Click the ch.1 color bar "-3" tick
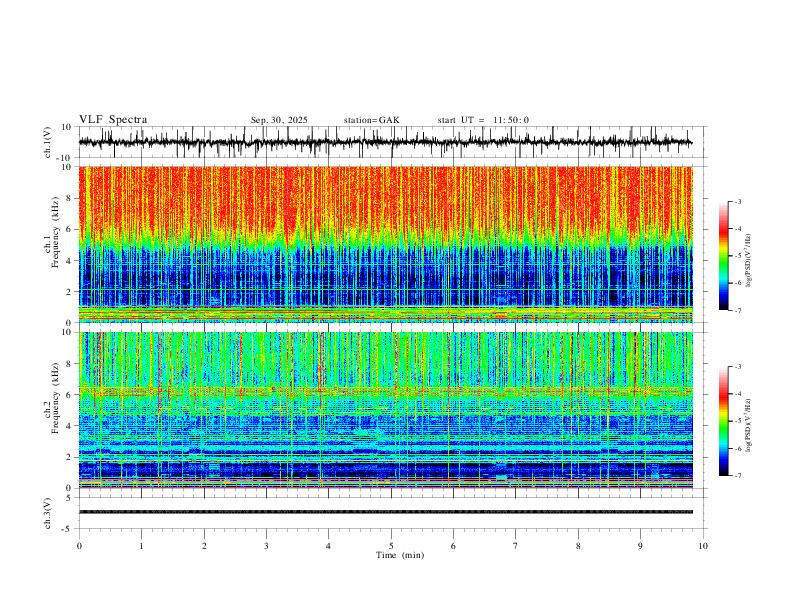The image size is (792, 612). [x=738, y=201]
